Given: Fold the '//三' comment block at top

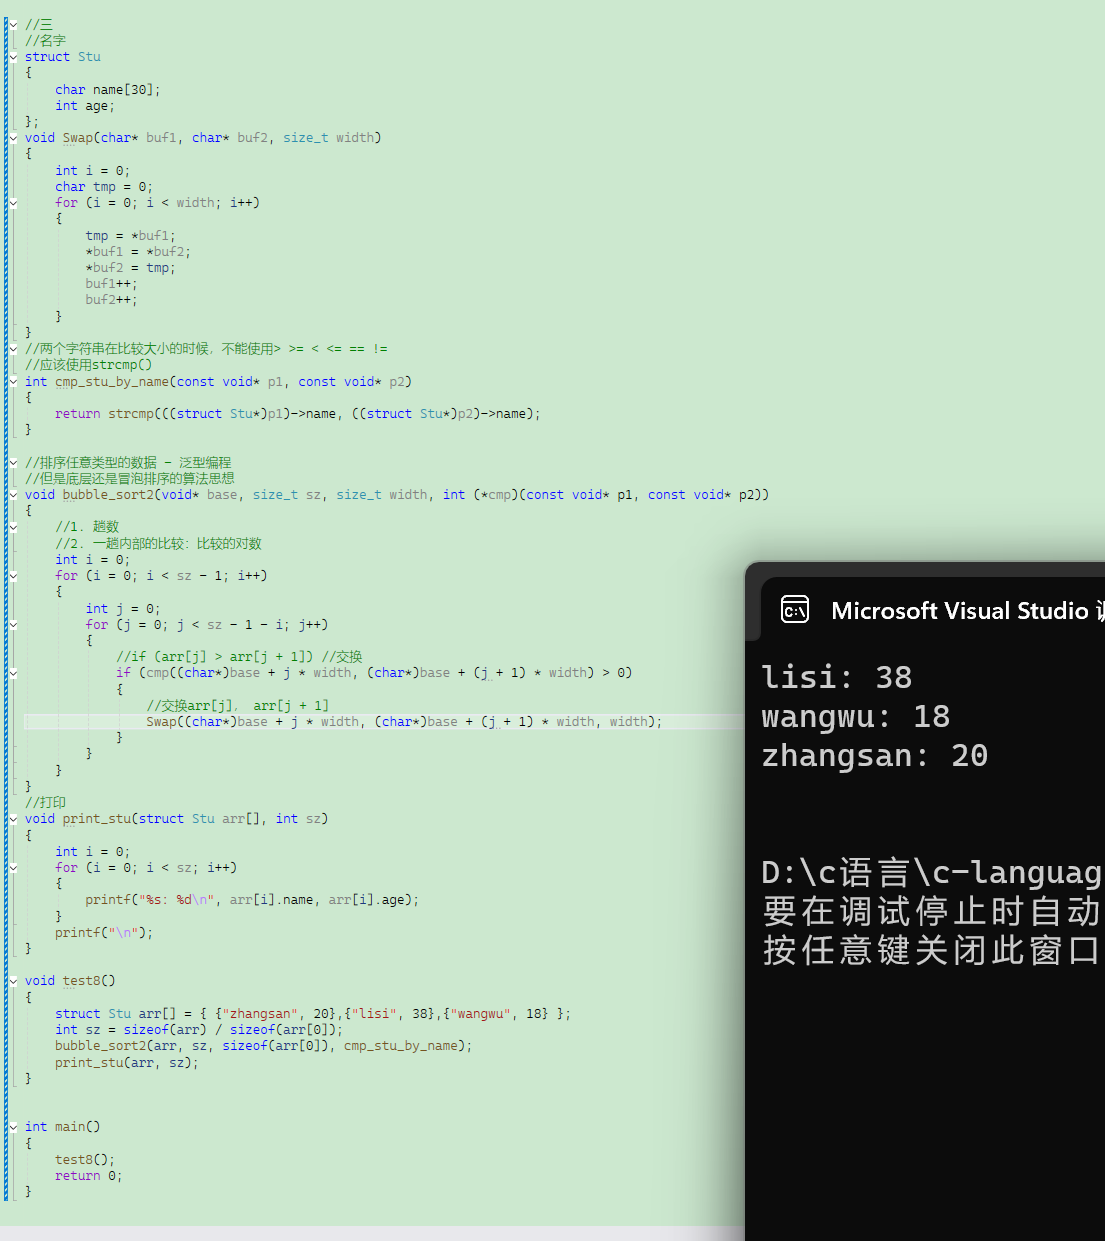Looking at the screenshot, I should 14,24.
